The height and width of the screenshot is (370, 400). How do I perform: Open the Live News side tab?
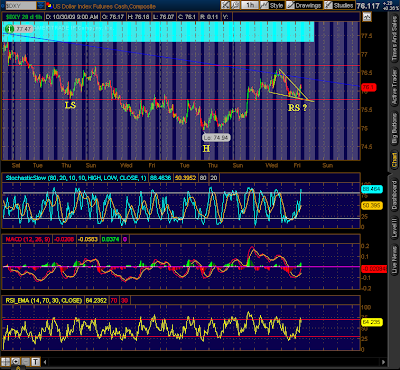tap(394, 260)
